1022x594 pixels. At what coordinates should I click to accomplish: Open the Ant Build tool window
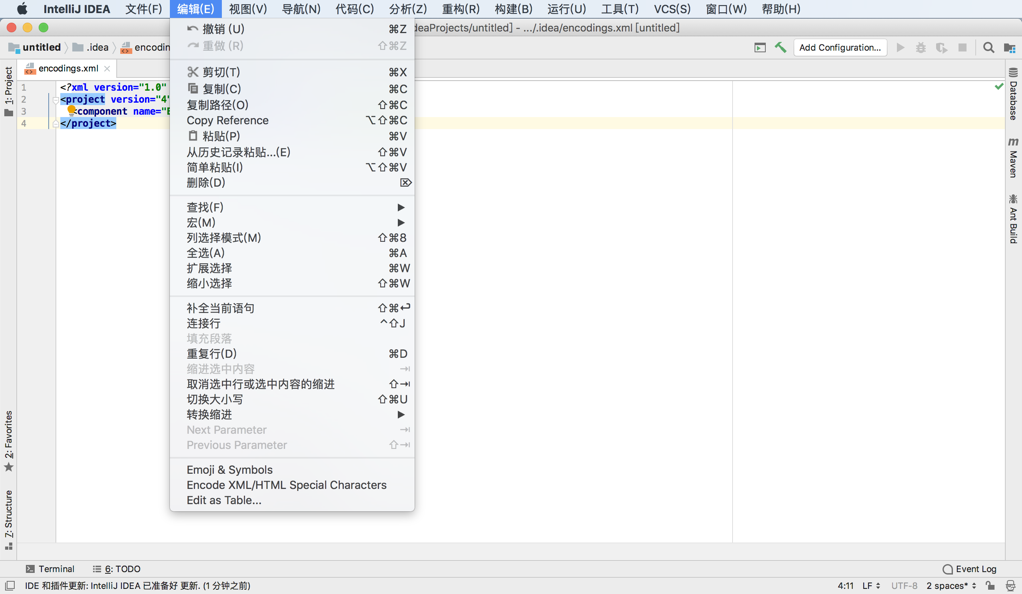1014,219
